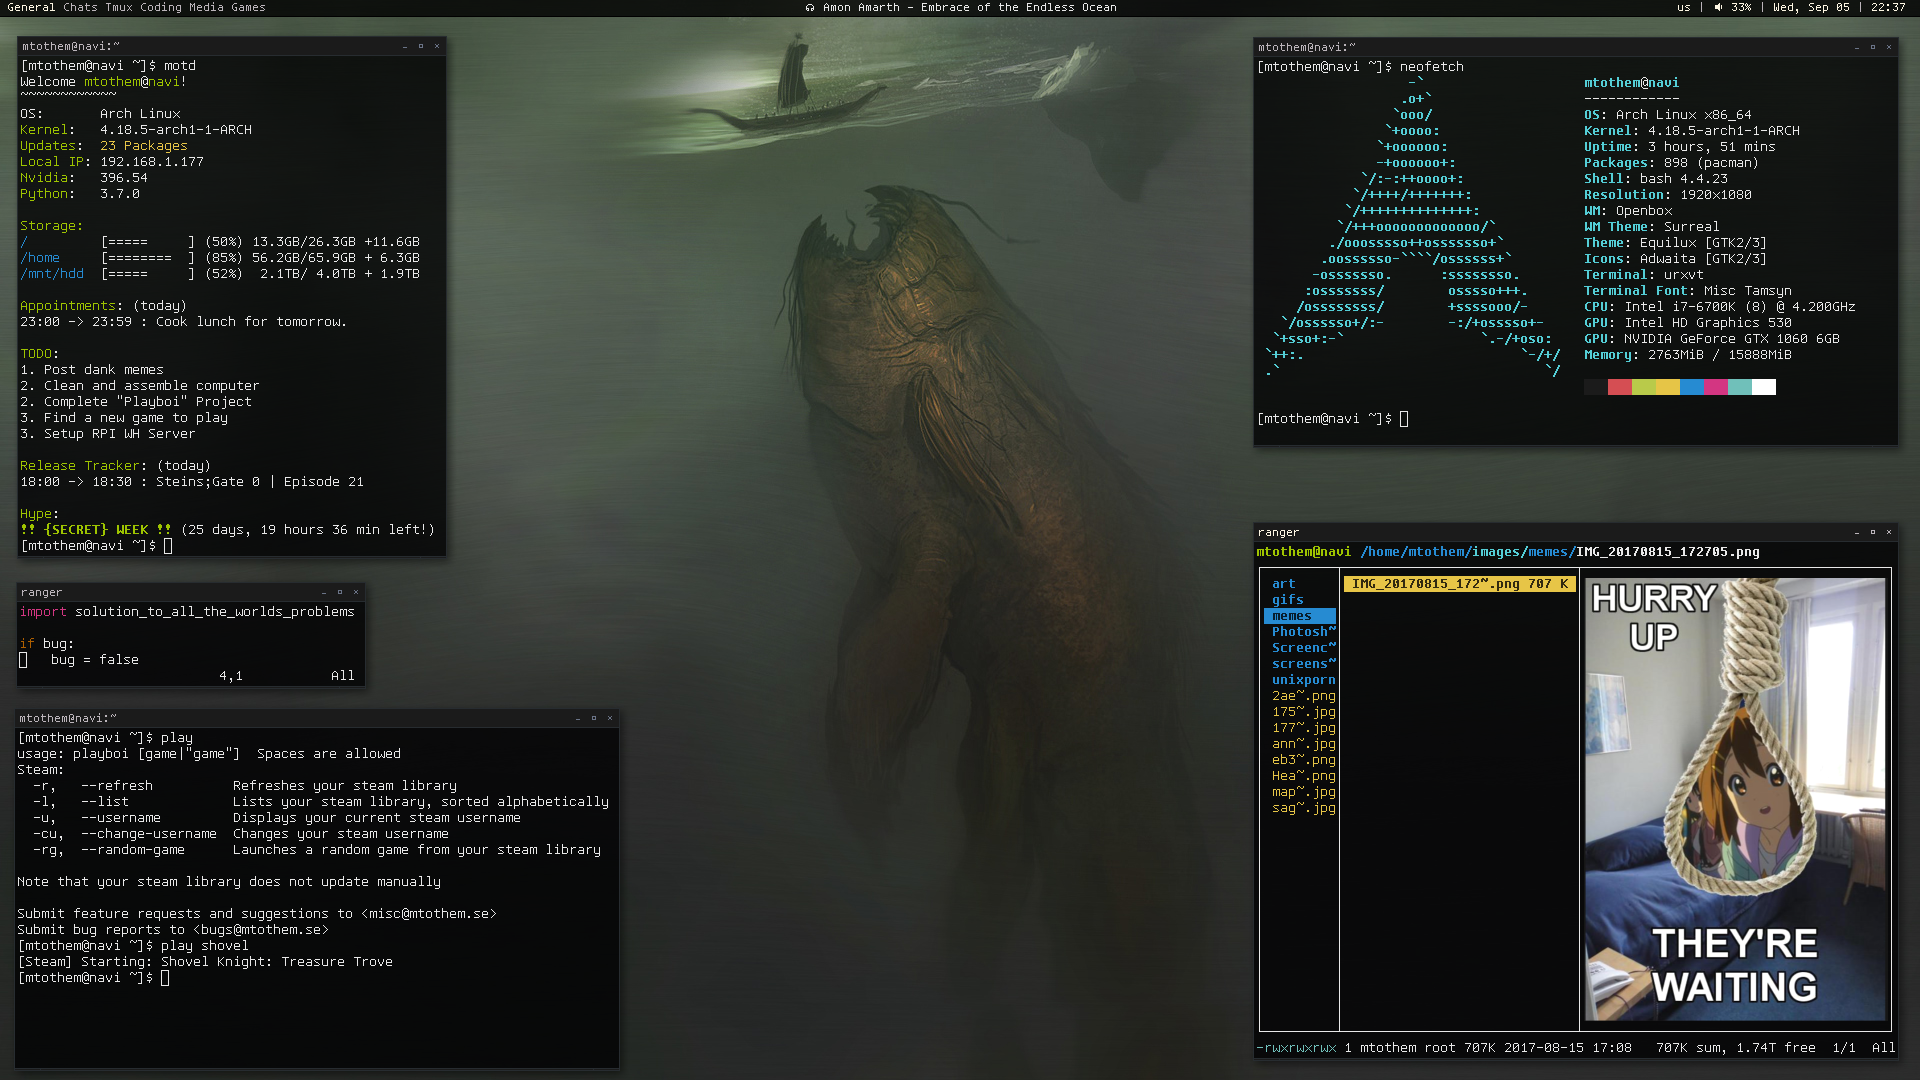Click the /mnt/hdd storage usage bar
This screenshot has height=1080, width=1920.
148,274
